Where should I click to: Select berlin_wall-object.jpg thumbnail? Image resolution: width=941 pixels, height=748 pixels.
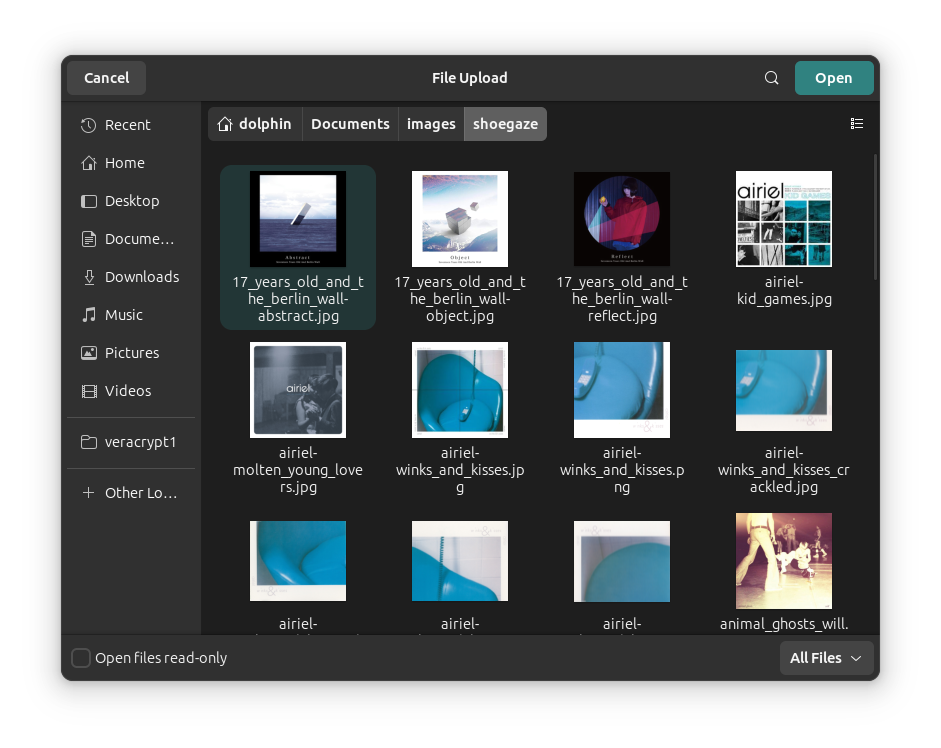coord(460,219)
